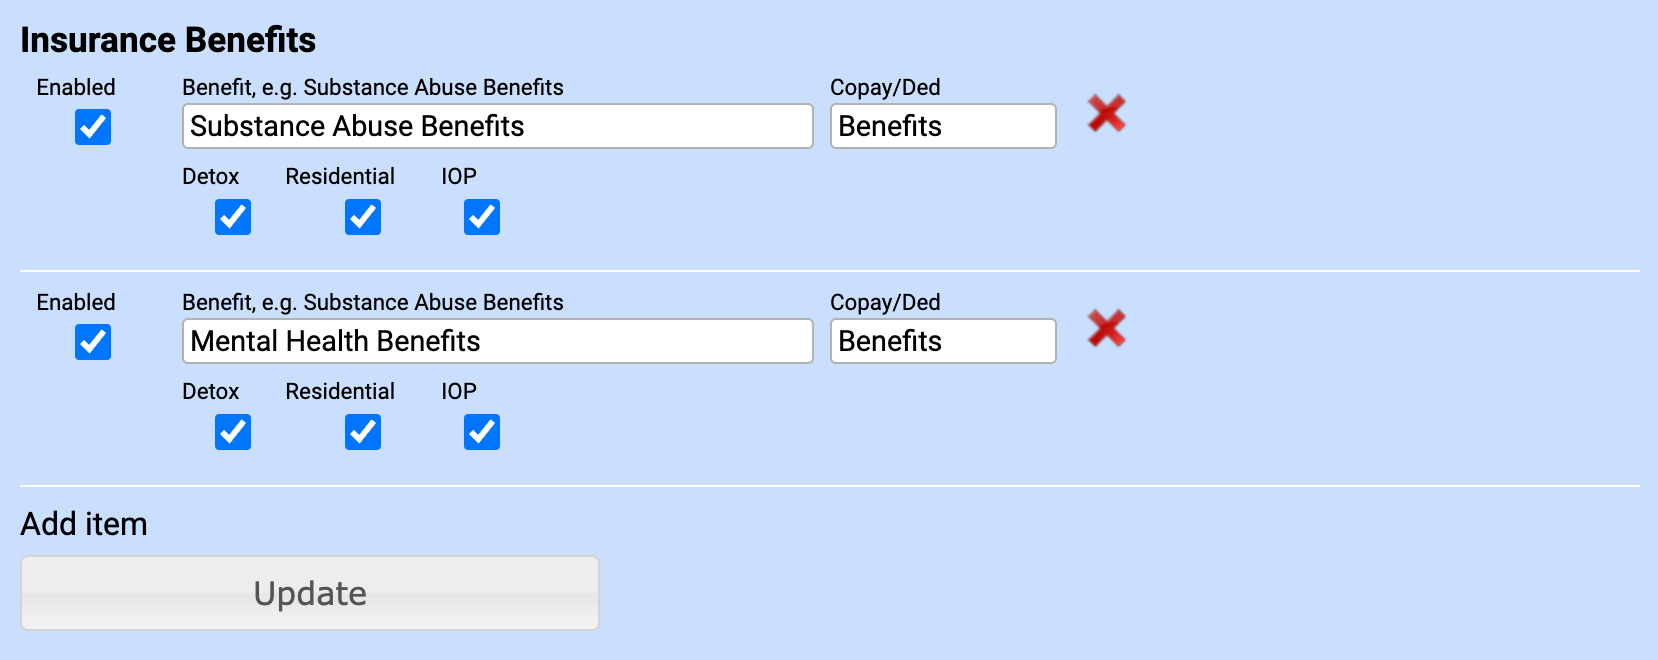Click the Add item label
The width and height of the screenshot is (1658, 660).
coord(84,523)
